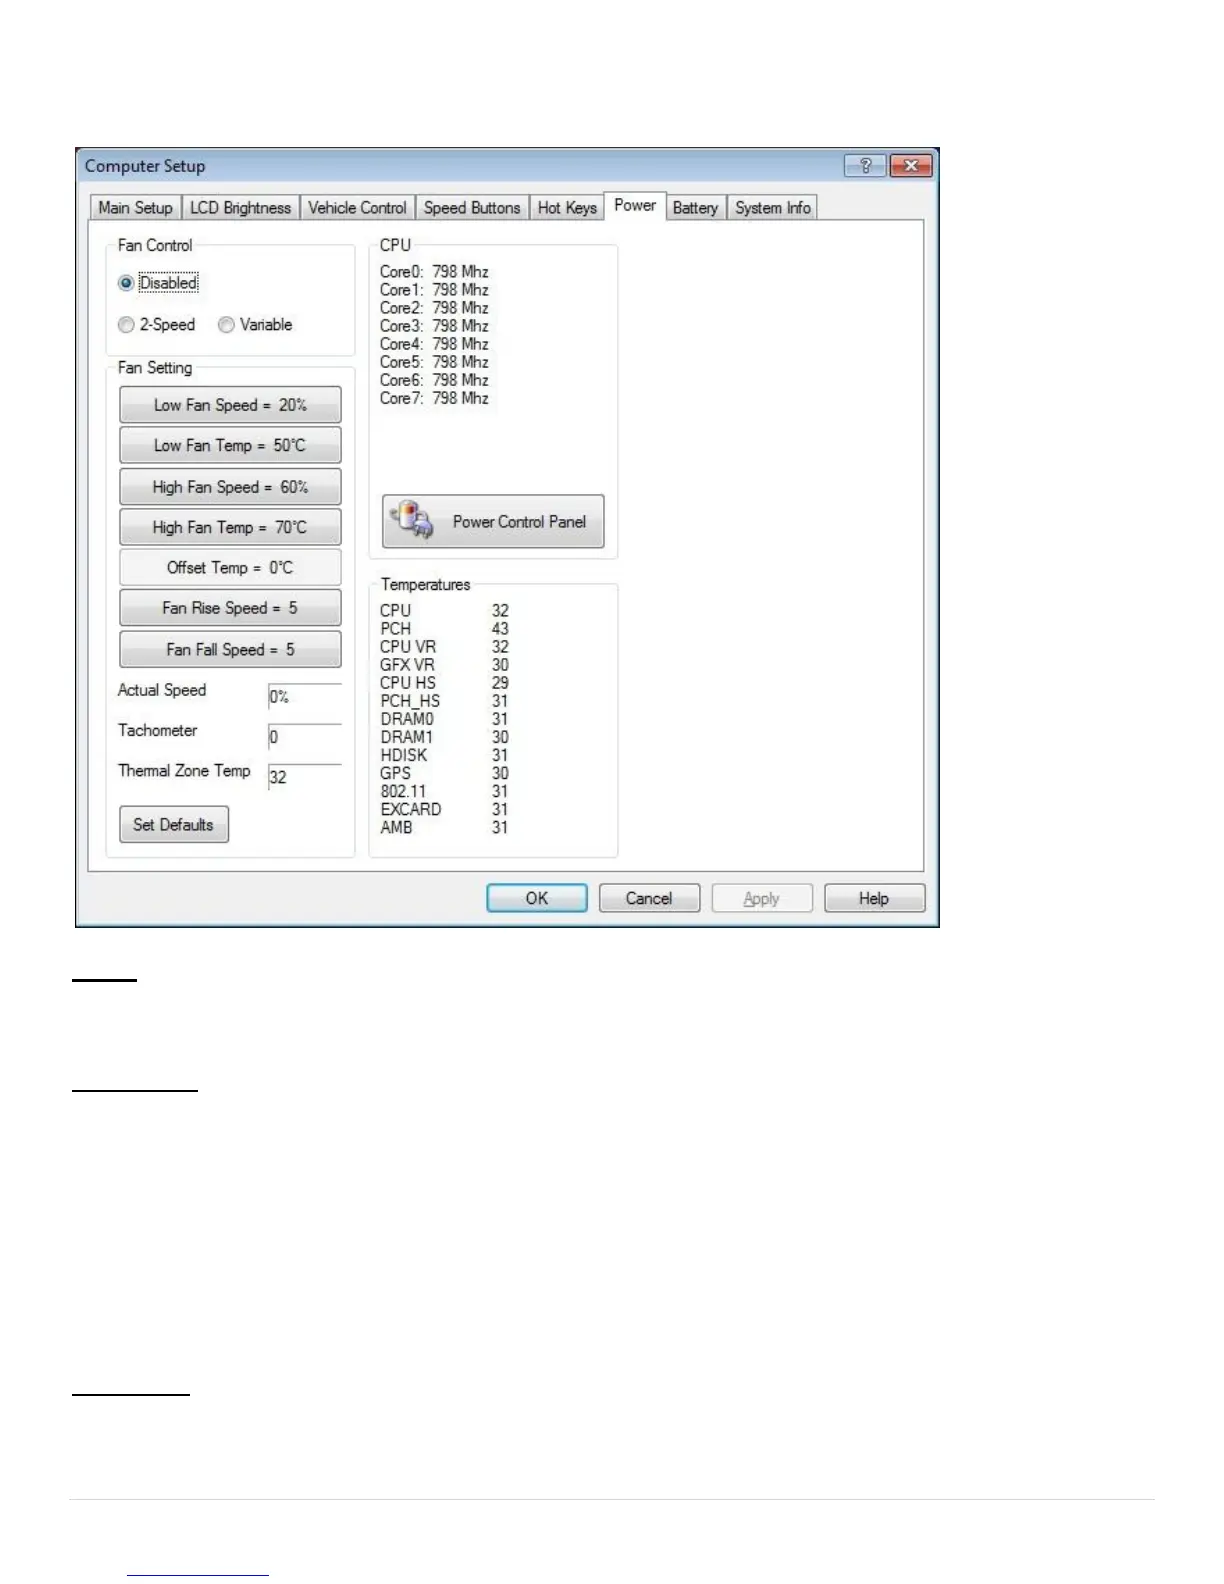Click the CPU VR temperature row
This screenshot has width=1224, height=1584.
444,647
